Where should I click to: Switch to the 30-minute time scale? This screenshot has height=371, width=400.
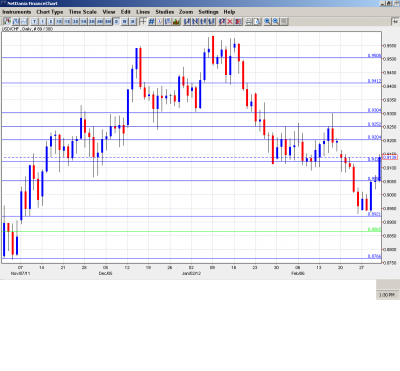point(75,22)
